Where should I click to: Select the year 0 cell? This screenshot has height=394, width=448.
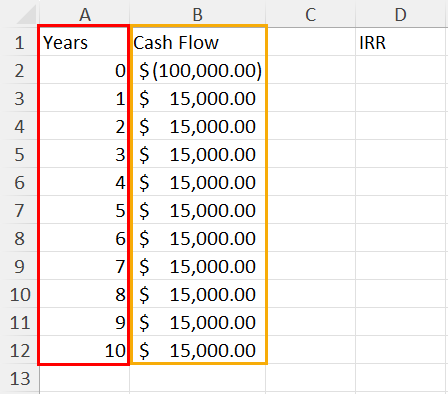[84, 70]
